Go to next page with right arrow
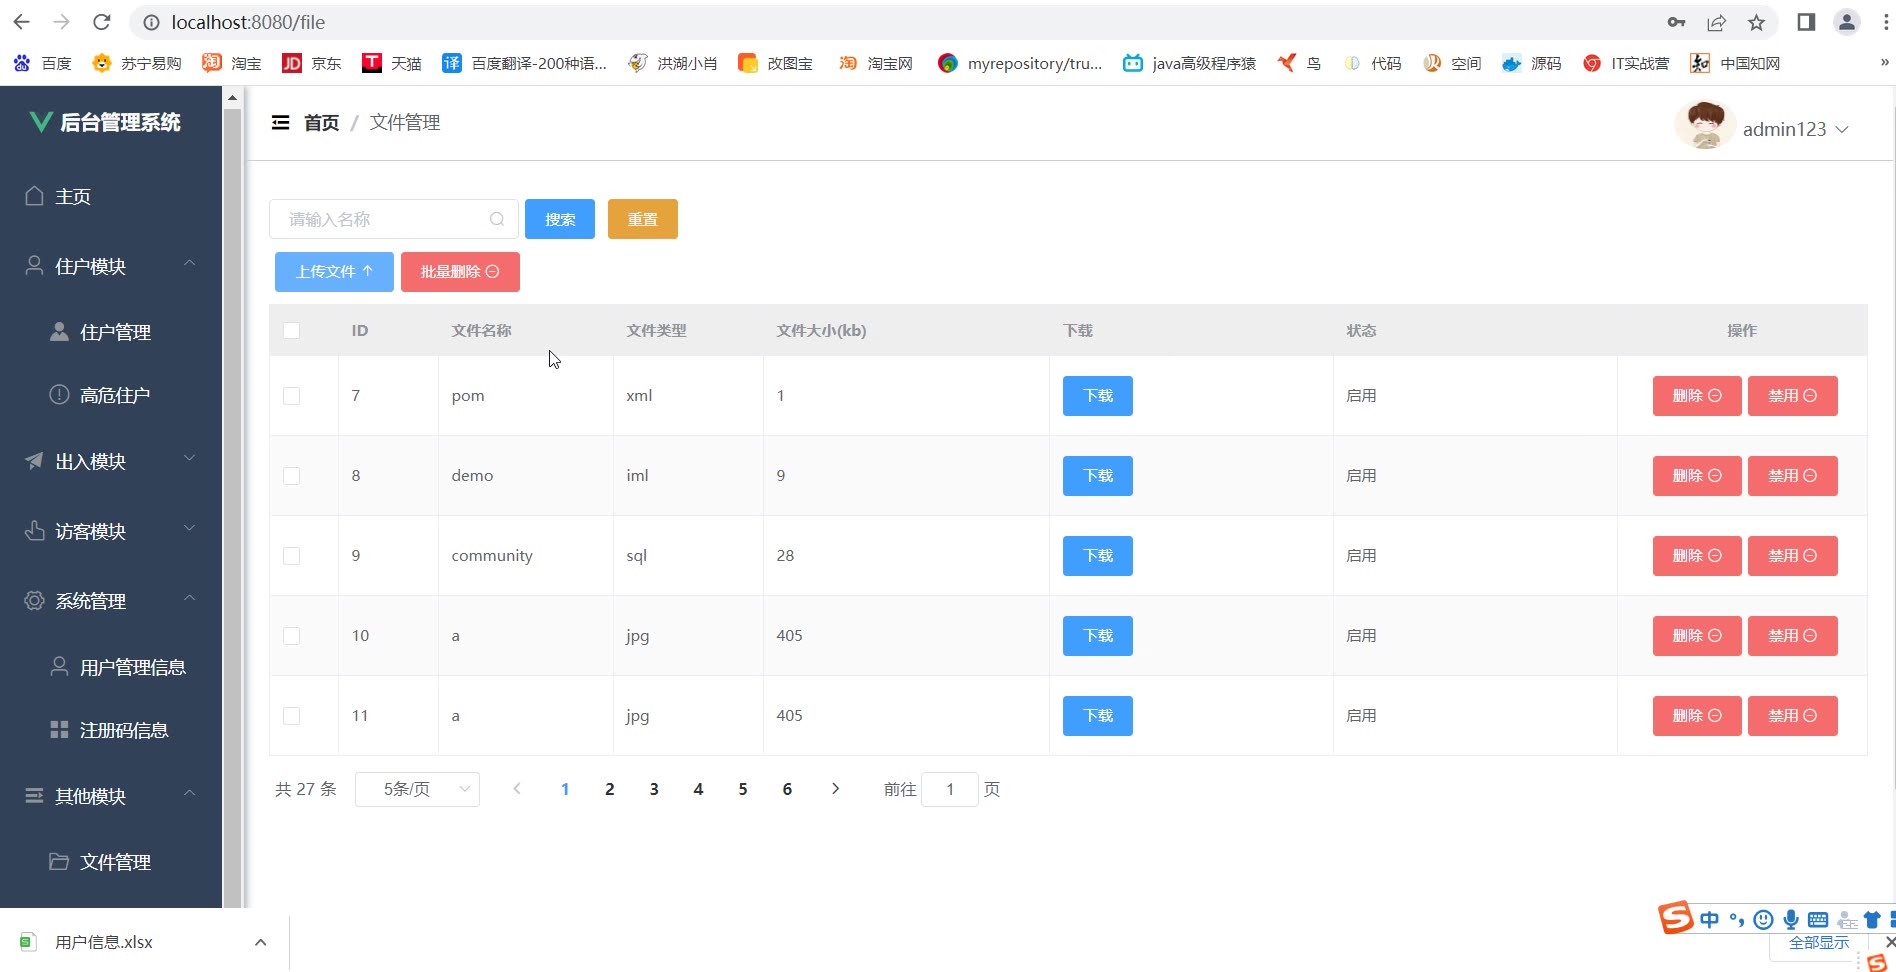Screen dimensions: 1896x972 pos(835,789)
